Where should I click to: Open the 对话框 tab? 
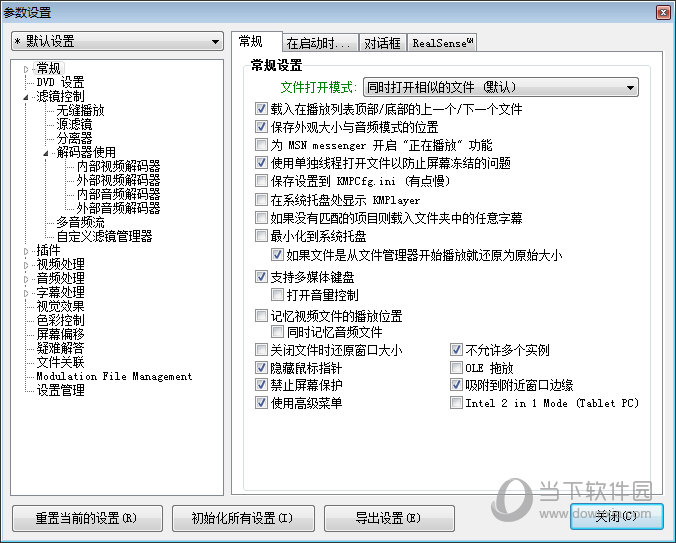pyautogui.click(x=382, y=44)
